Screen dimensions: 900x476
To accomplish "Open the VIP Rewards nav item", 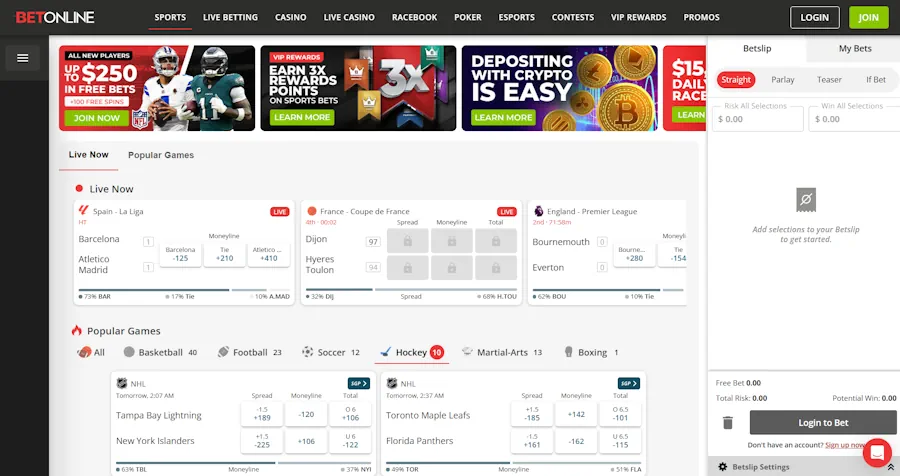I will [x=638, y=17].
